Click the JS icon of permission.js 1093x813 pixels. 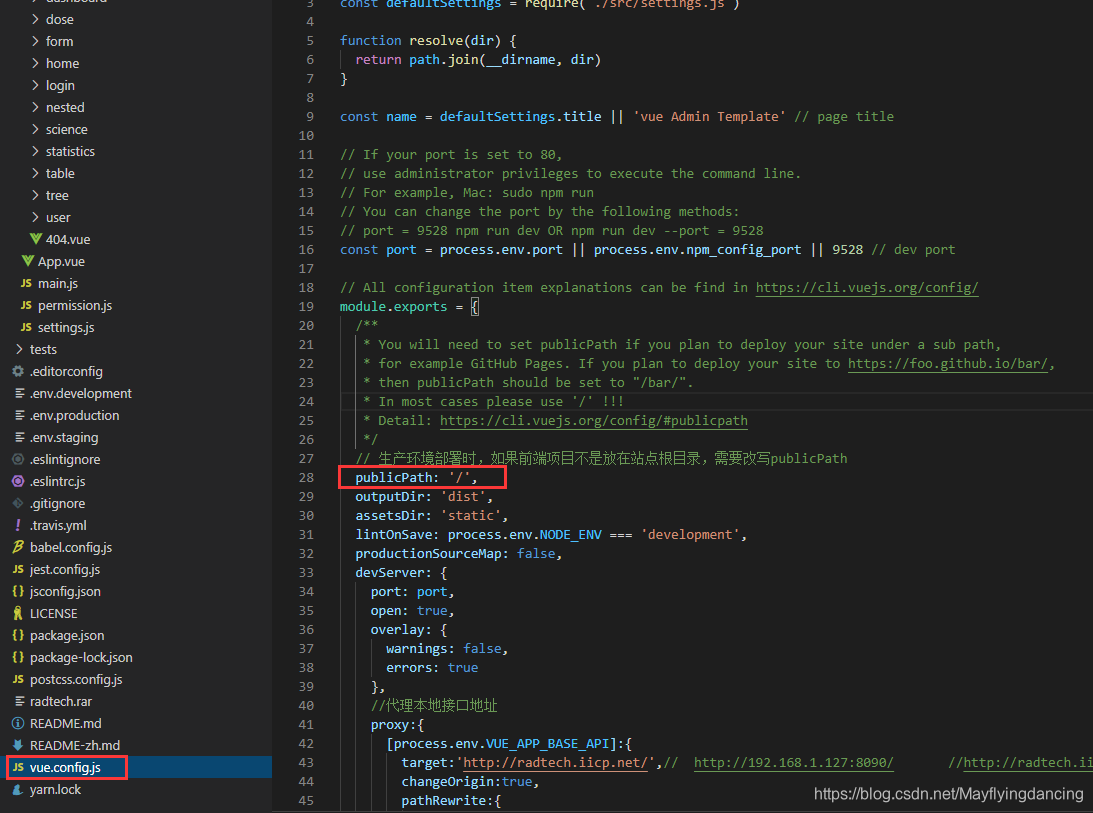[26, 305]
